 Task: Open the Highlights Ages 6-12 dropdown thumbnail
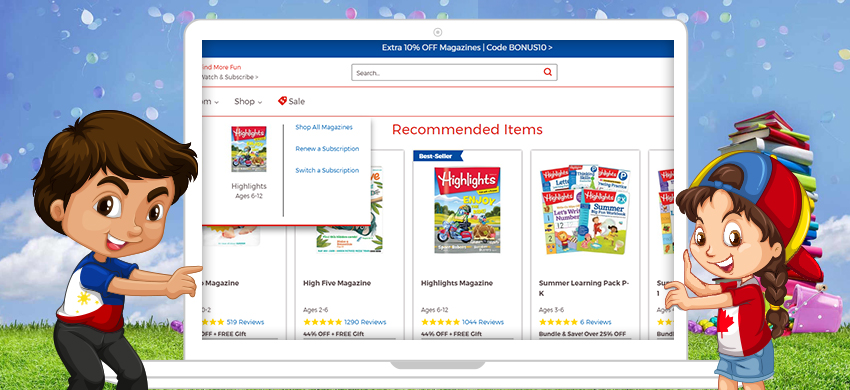(x=249, y=149)
